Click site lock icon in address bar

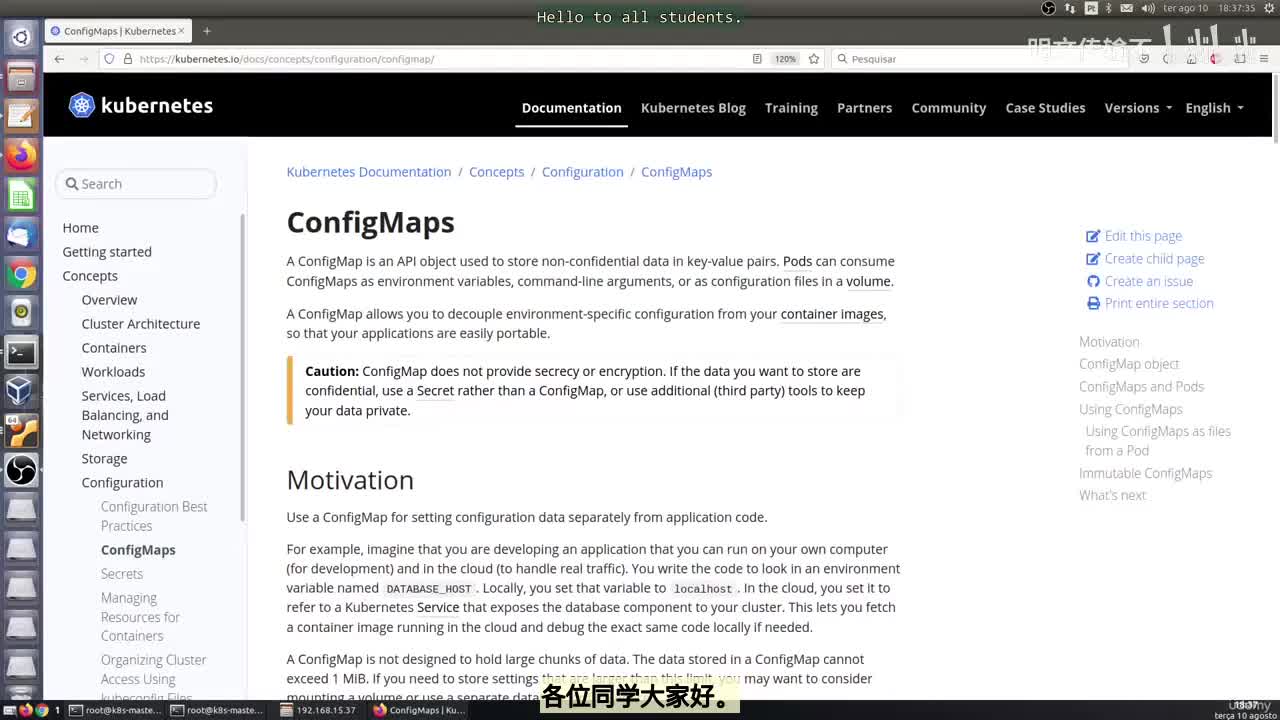(x=128, y=59)
